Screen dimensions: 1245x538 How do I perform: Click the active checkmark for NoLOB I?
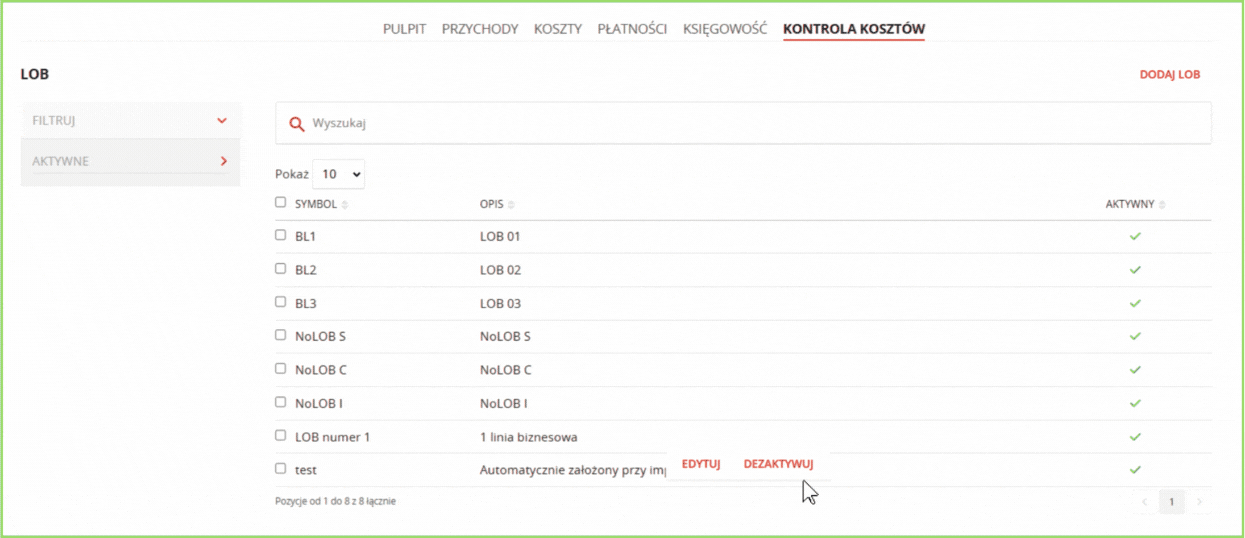point(1135,403)
